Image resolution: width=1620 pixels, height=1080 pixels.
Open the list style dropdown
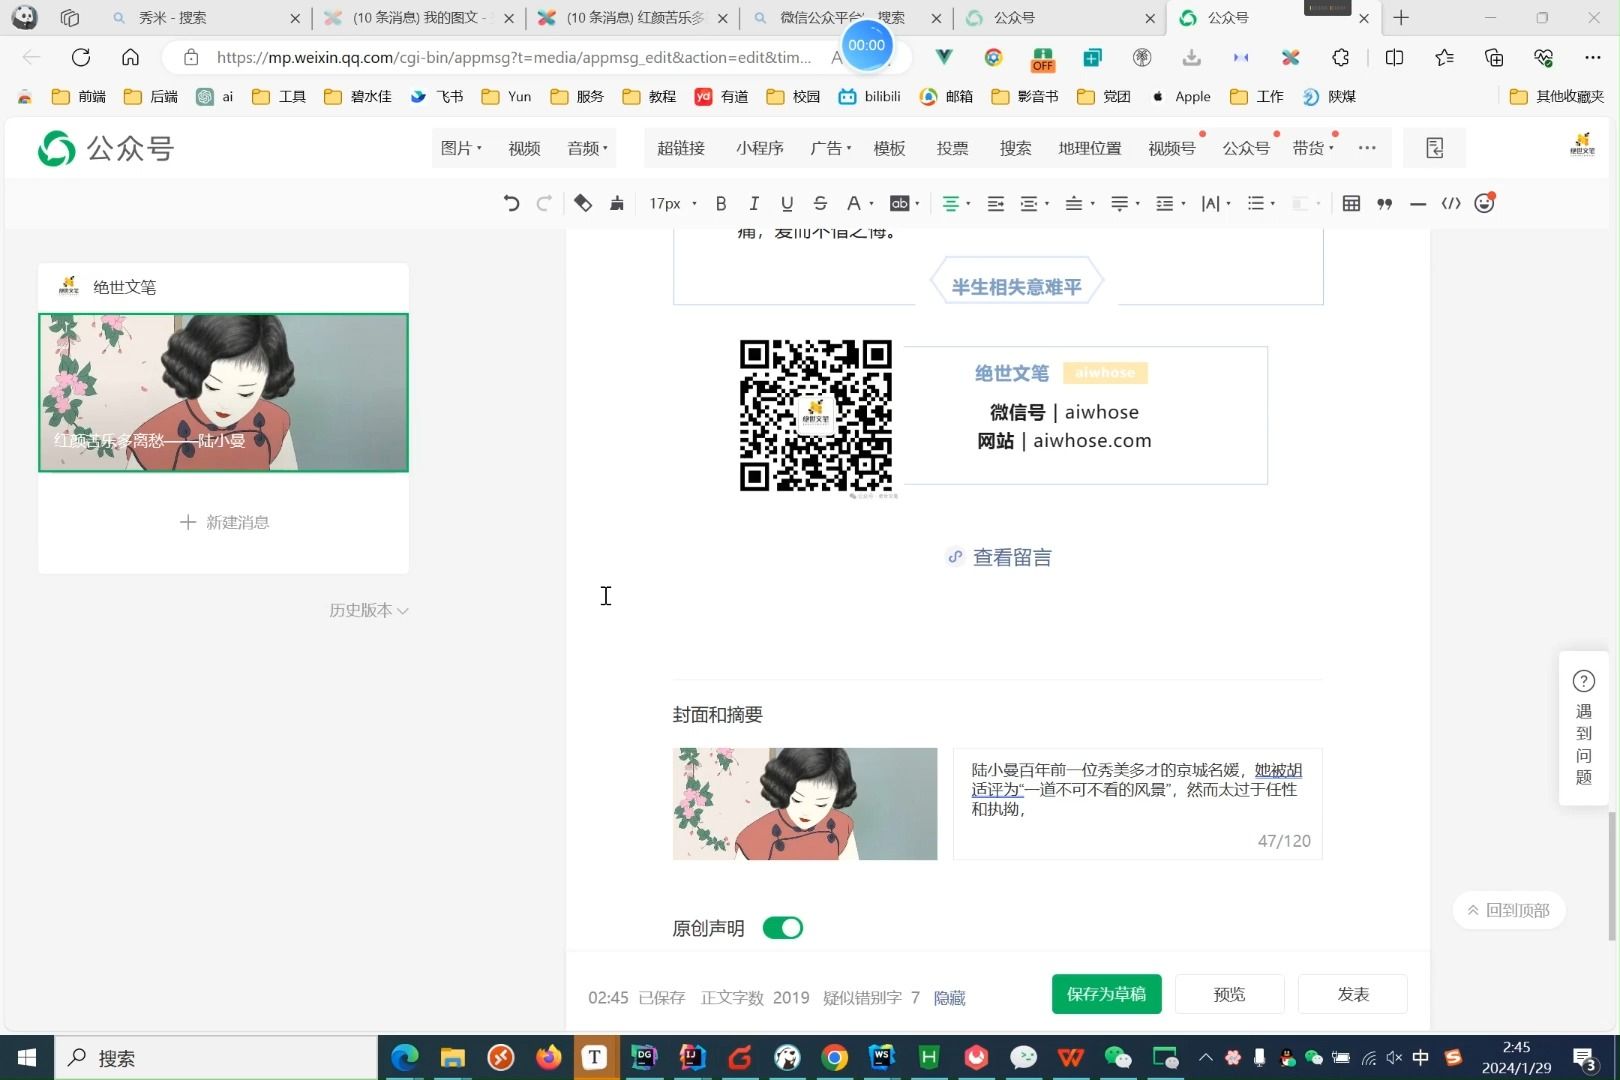click(1261, 203)
